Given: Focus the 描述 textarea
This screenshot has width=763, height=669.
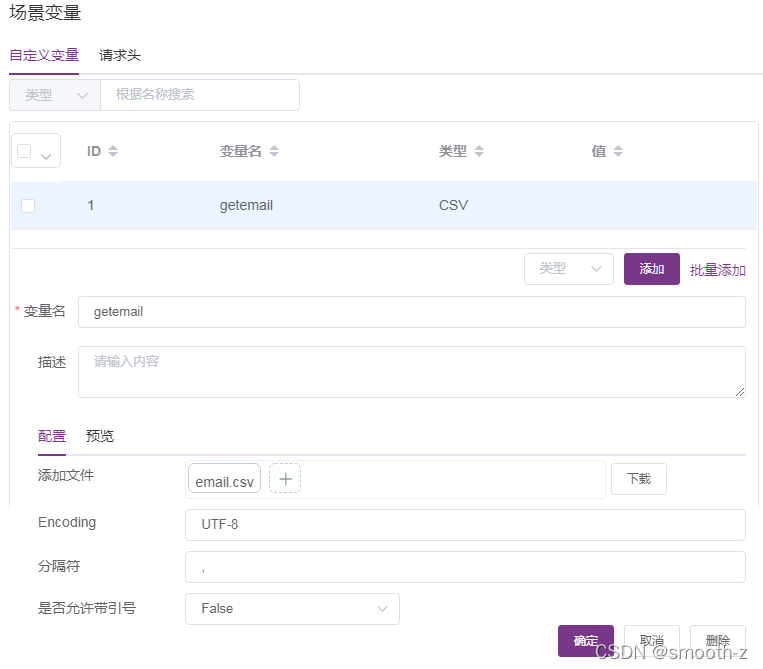Looking at the screenshot, I should [412, 372].
